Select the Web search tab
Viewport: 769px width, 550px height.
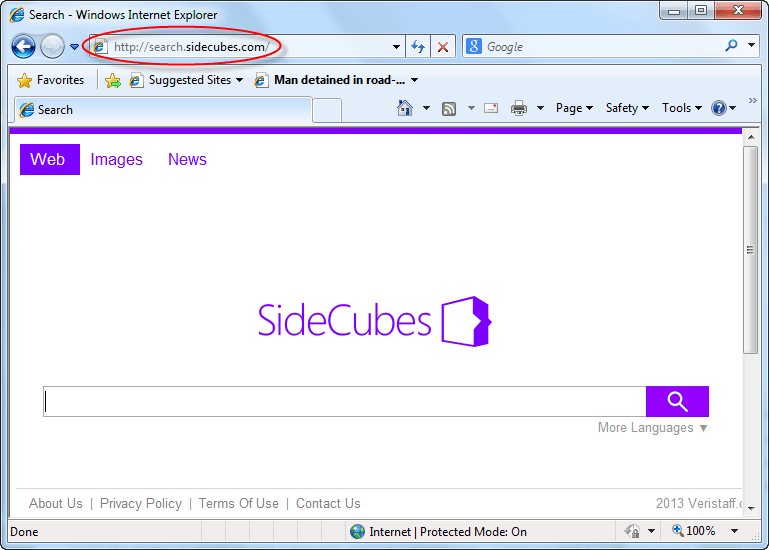click(x=50, y=159)
